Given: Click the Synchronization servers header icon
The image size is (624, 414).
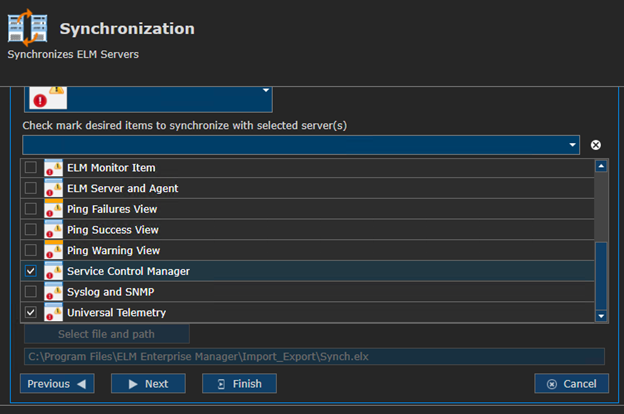Looking at the screenshot, I should coord(27,28).
